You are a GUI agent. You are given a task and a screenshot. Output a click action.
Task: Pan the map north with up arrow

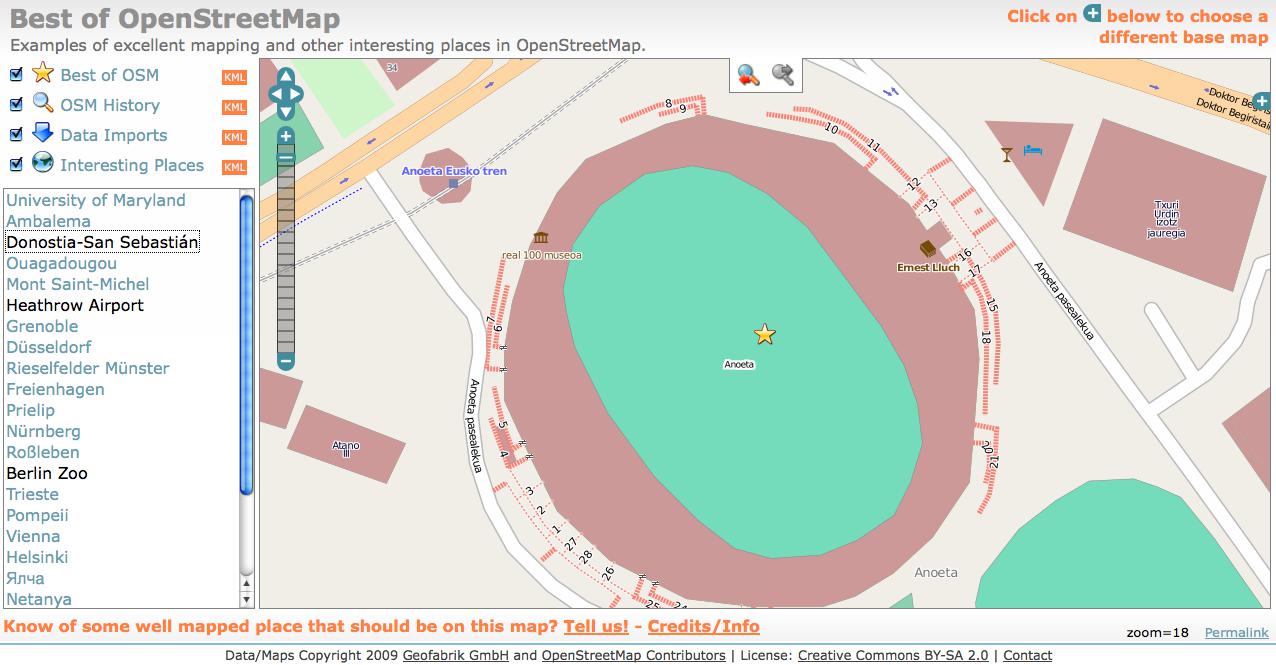(285, 76)
